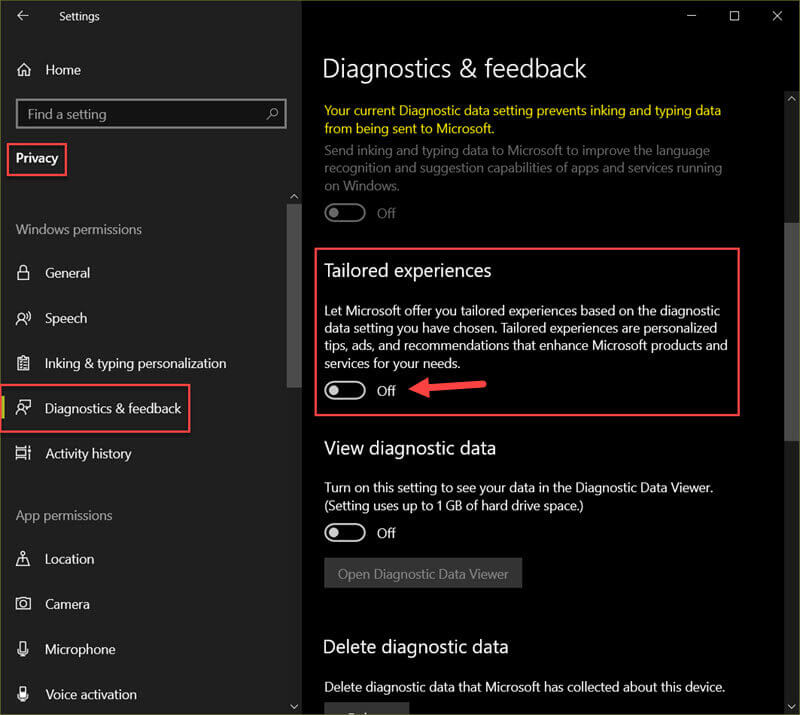
Task: Close the Settings window
Action: [777, 16]
